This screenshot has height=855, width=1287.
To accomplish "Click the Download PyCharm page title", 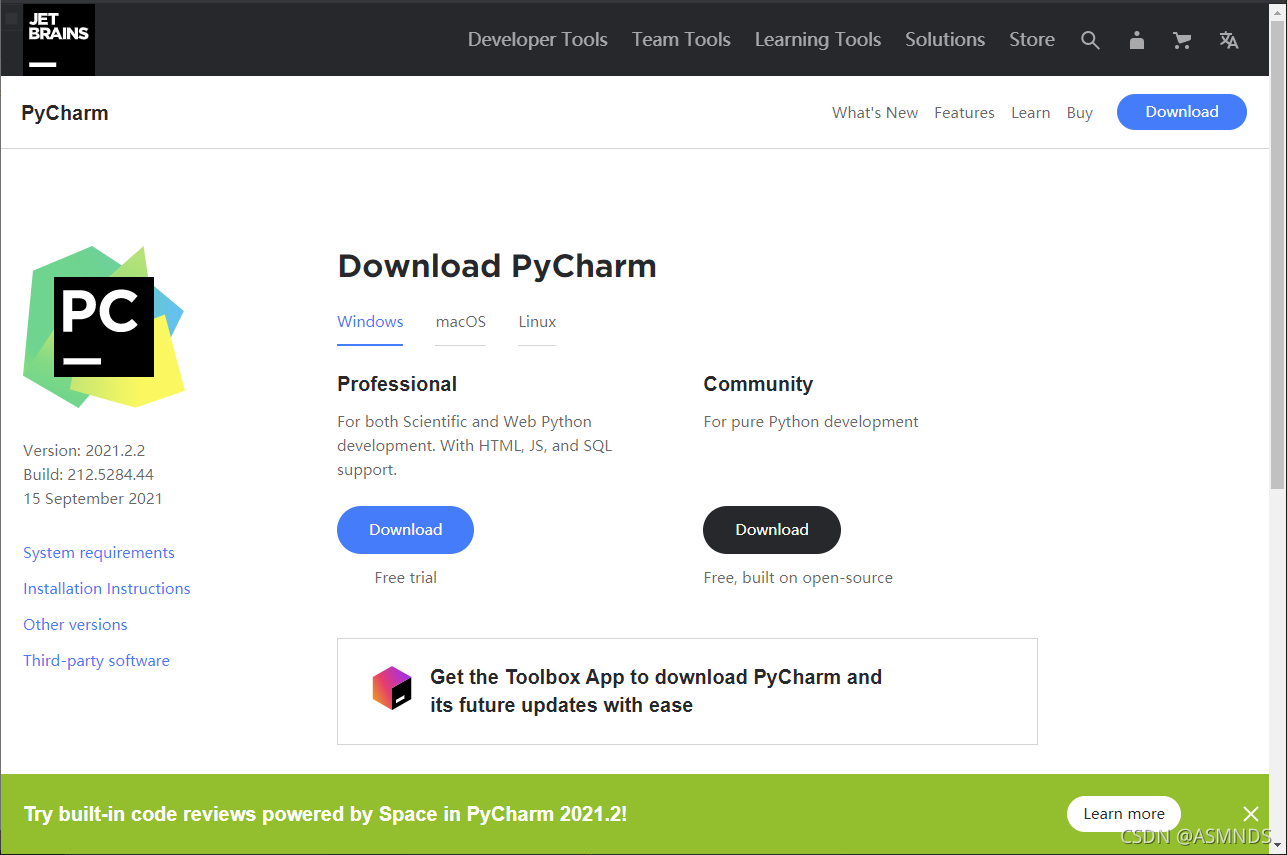I will pyautogui.click(x=497, y=266).
